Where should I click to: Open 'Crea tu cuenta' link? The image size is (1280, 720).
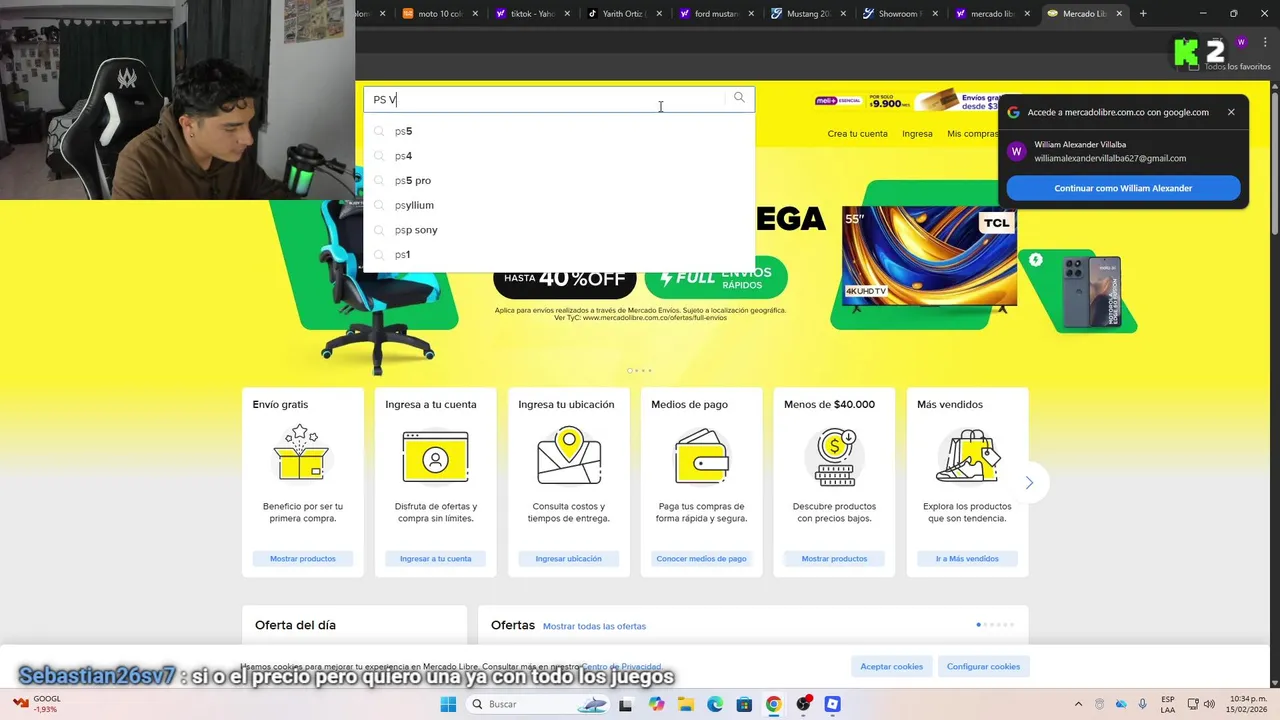click(857, 134)
